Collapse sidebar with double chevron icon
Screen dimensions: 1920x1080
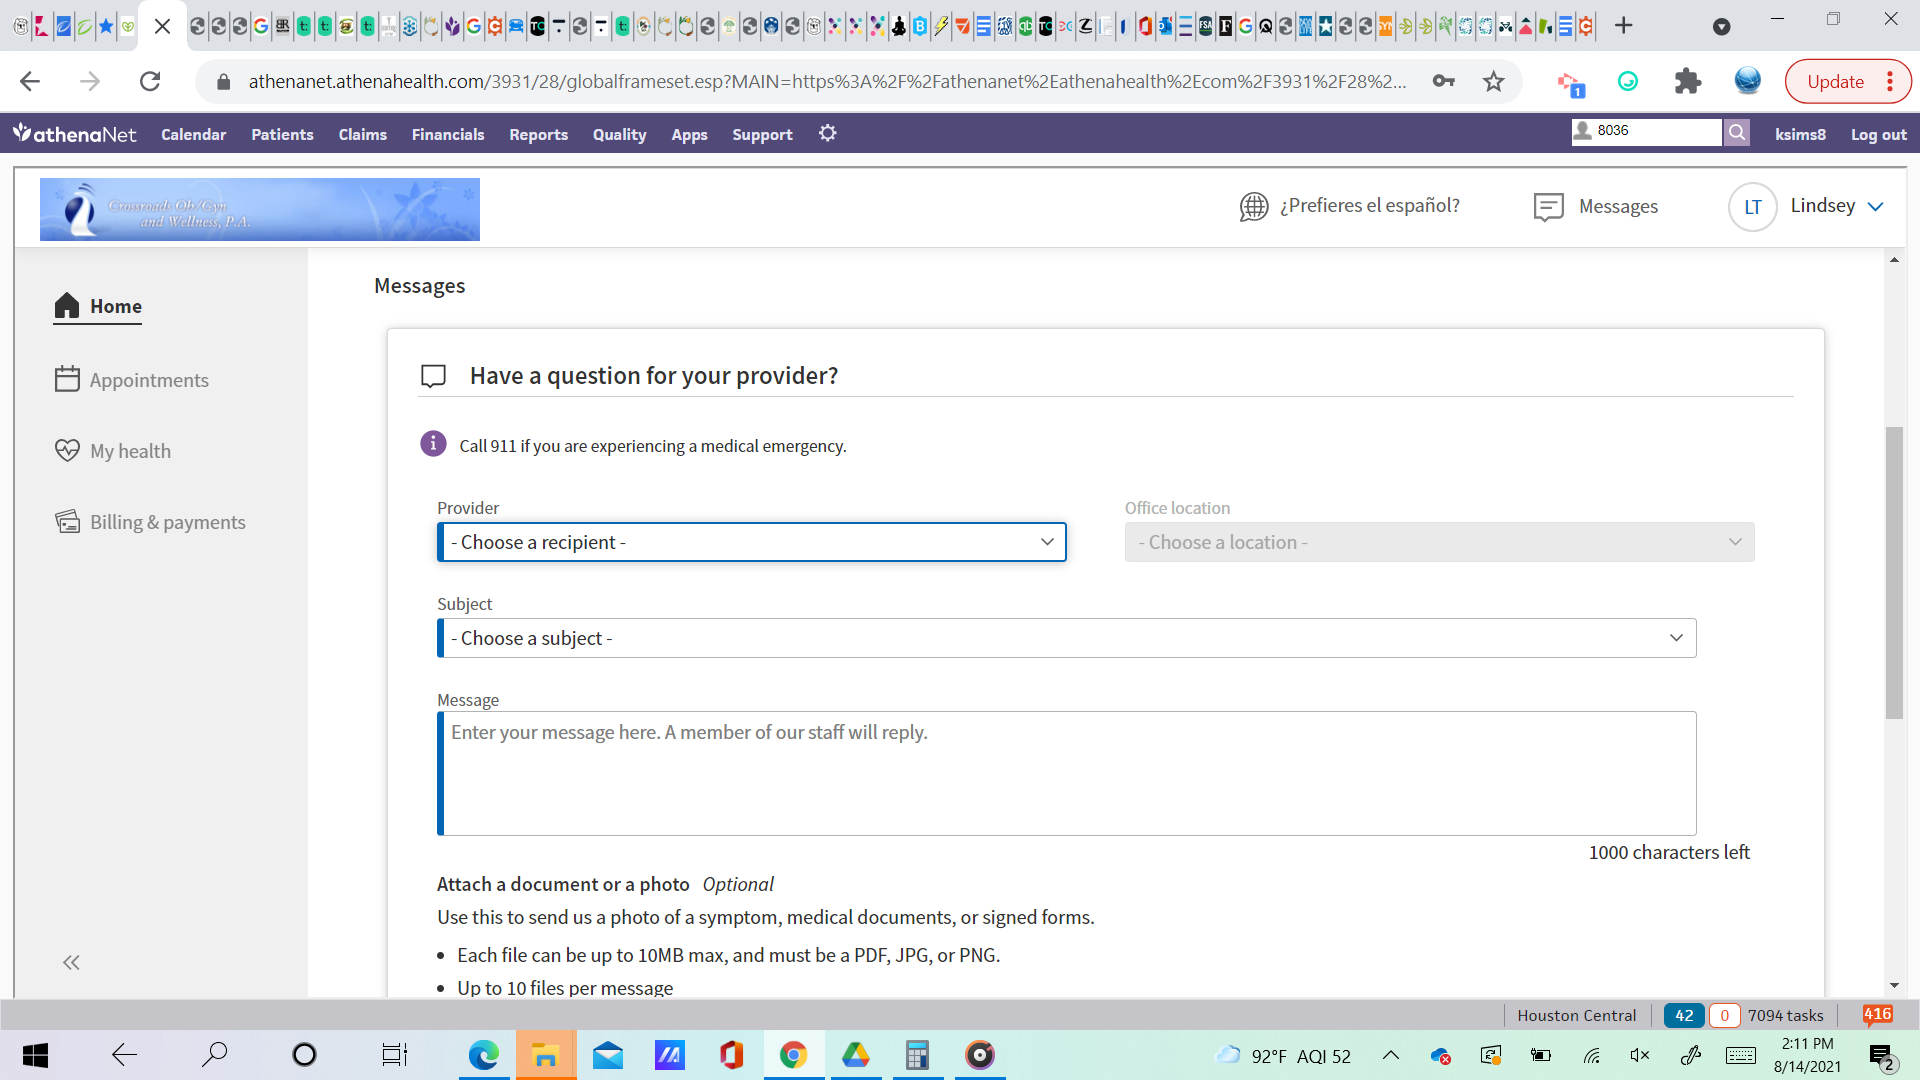tap(71, 962)
